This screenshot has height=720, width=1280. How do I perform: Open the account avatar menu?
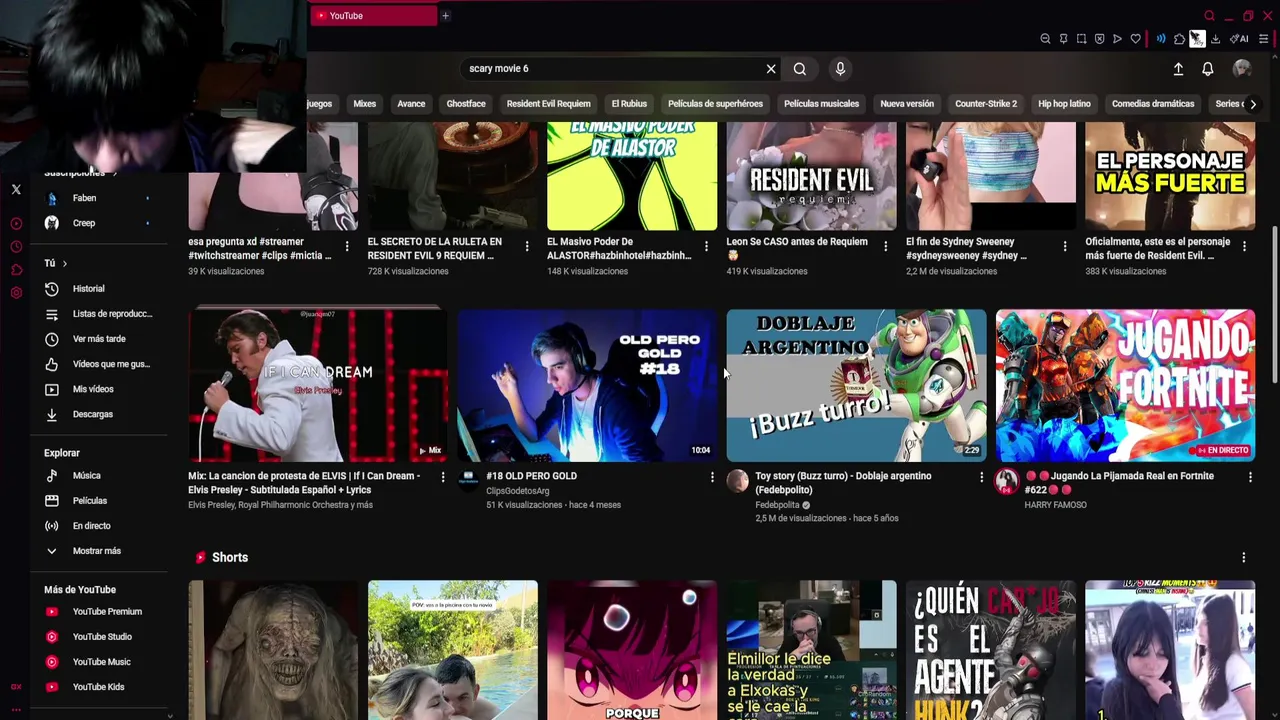(1242, 68)
